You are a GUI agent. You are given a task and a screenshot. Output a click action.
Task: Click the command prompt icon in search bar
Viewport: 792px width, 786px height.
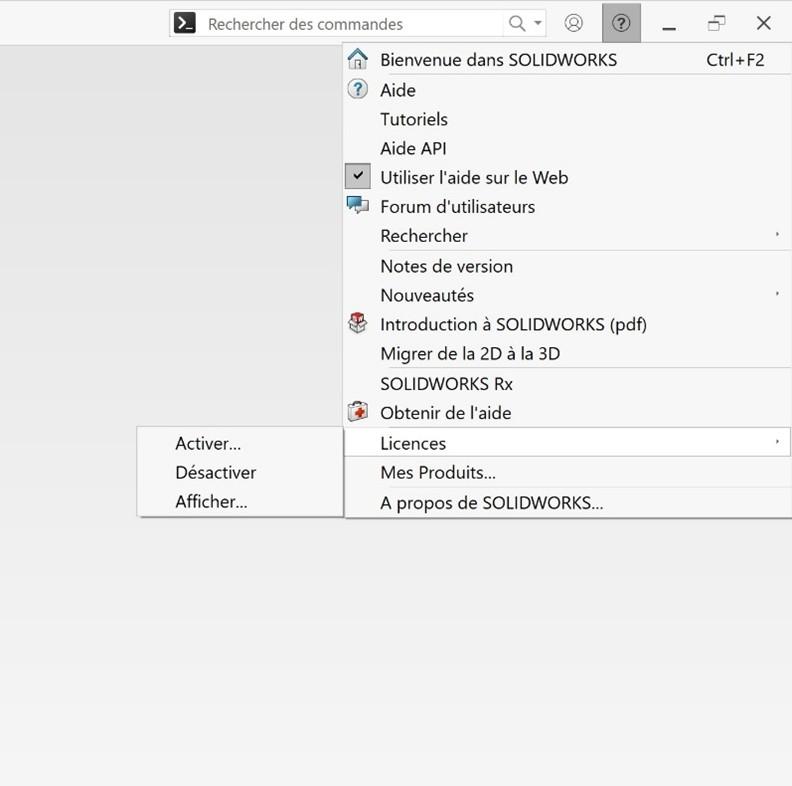184,23
